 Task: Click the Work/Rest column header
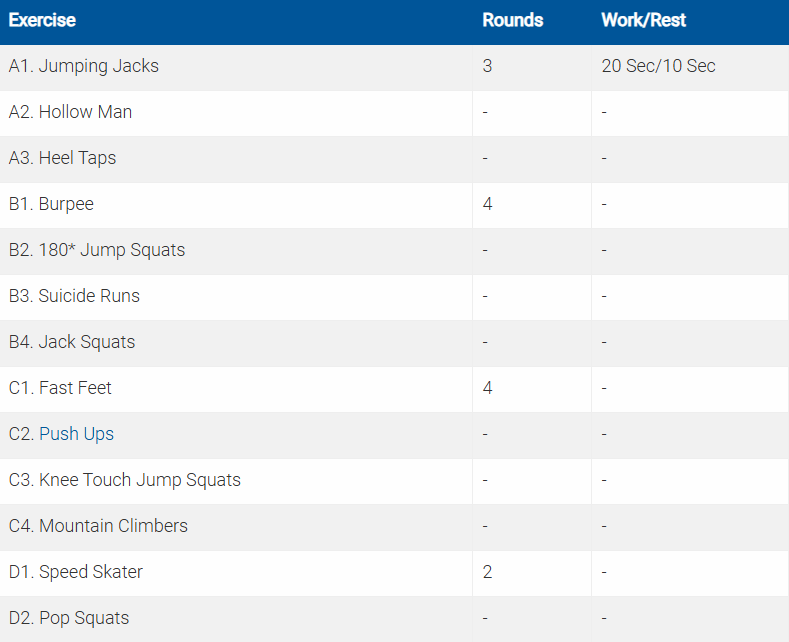(x=643, y=20)
